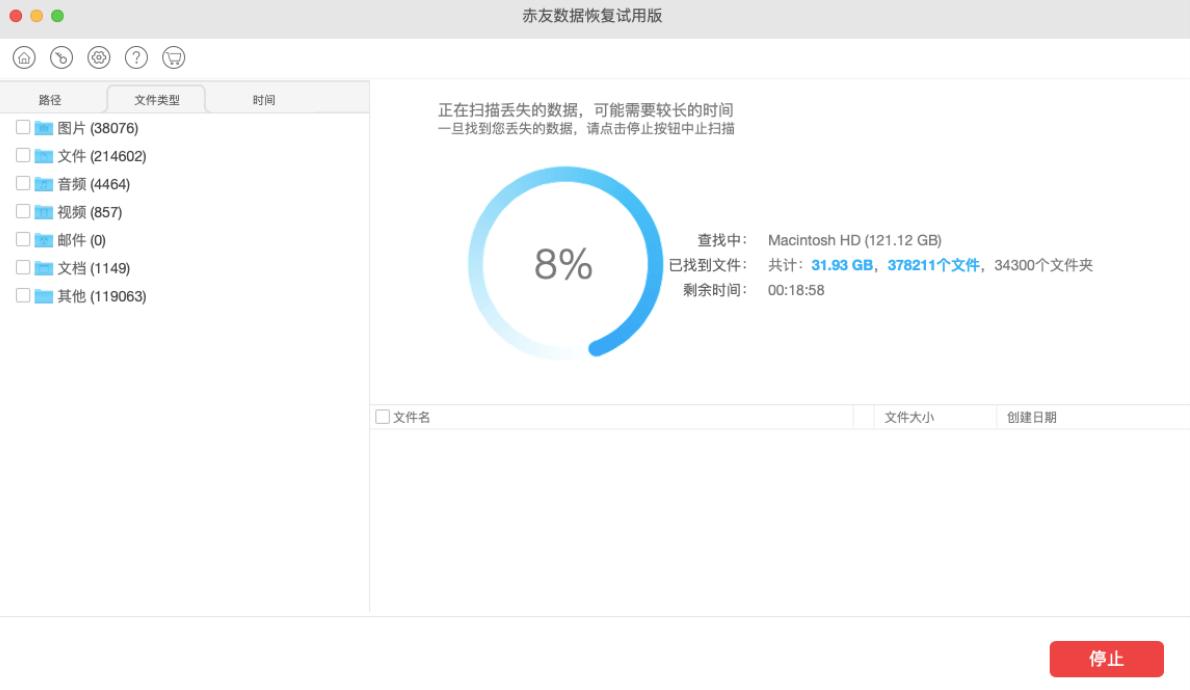Image resolution: width=1190 pixels, height=690 pixels.
Task: Select the 文档 folder icon
Action: [43, 269]
